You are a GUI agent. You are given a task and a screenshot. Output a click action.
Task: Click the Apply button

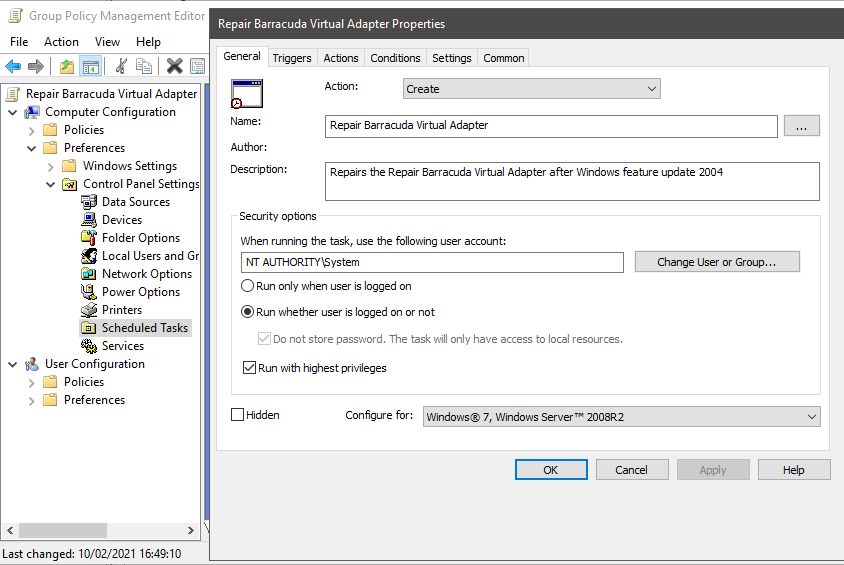(x=713, y=470)
